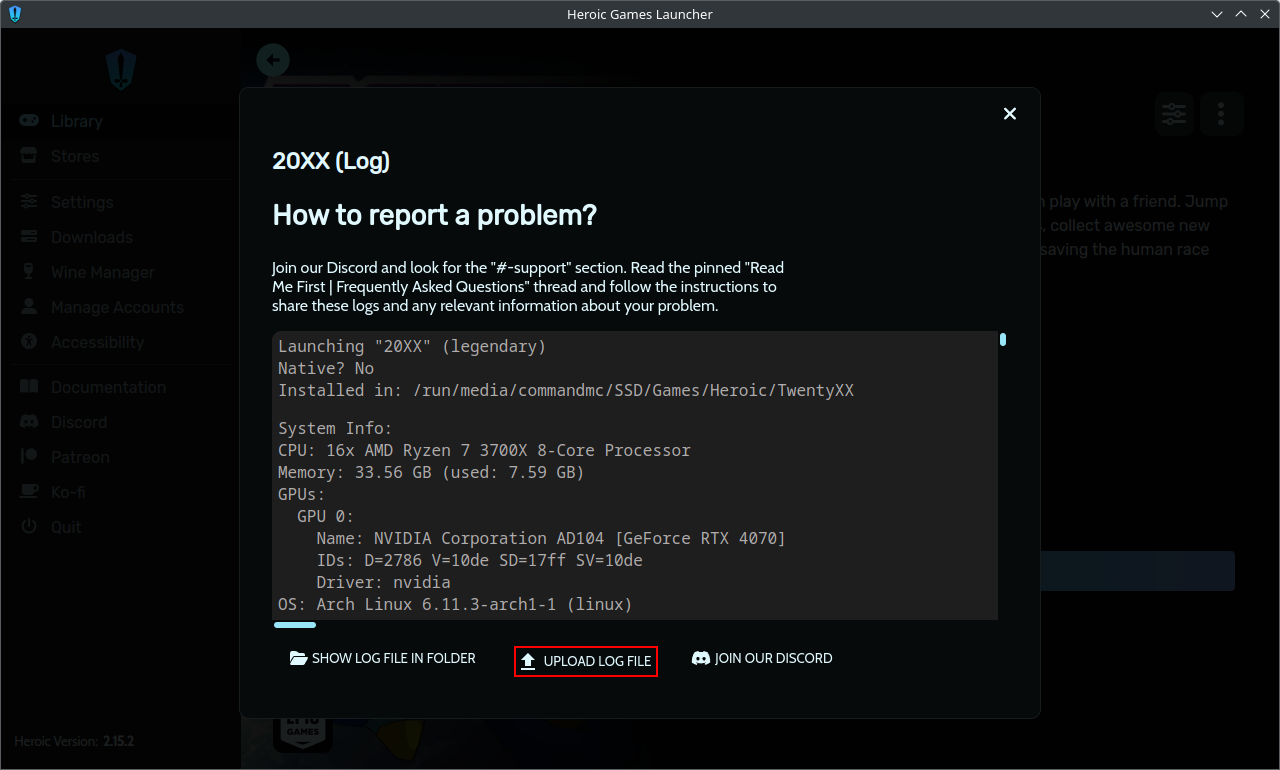Open Stores in the sidebar
The width and height of the screenshot is (1280, 770).
[x=74, y=156]
